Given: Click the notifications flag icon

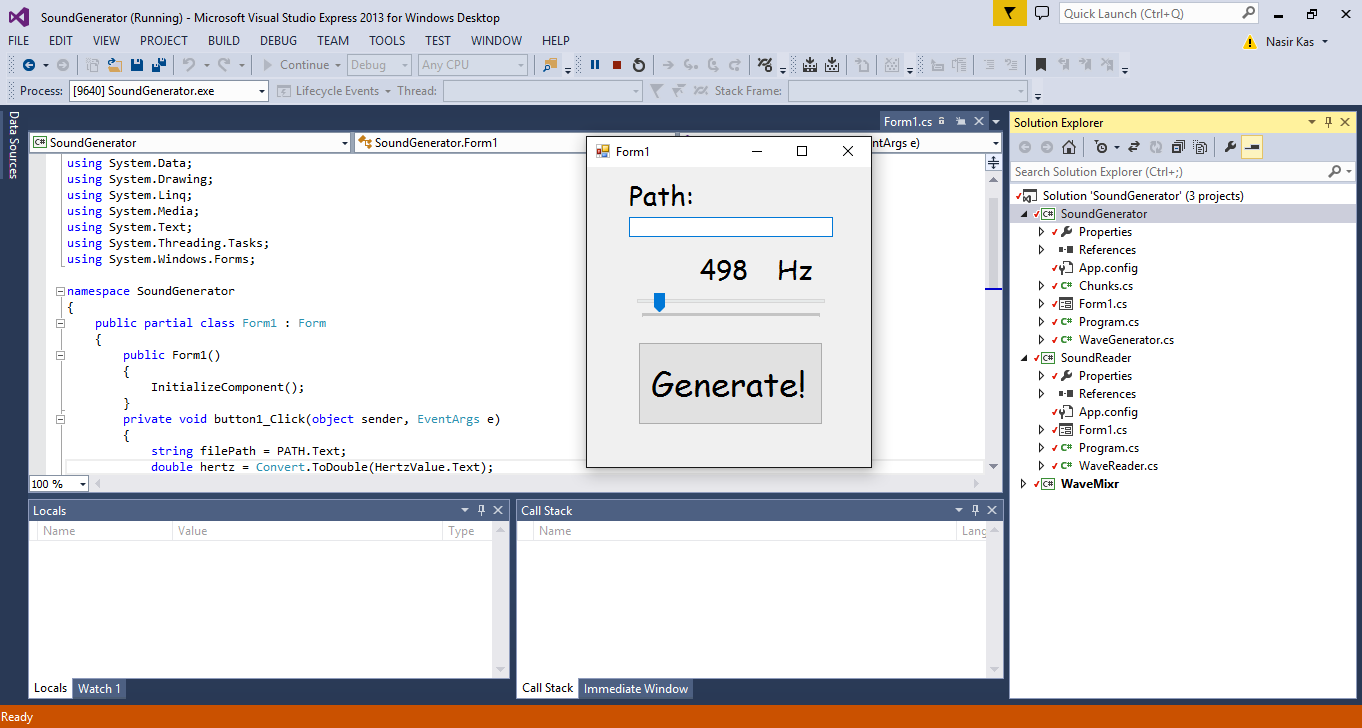Looking at the screenshot, I should pos(1009,13).
